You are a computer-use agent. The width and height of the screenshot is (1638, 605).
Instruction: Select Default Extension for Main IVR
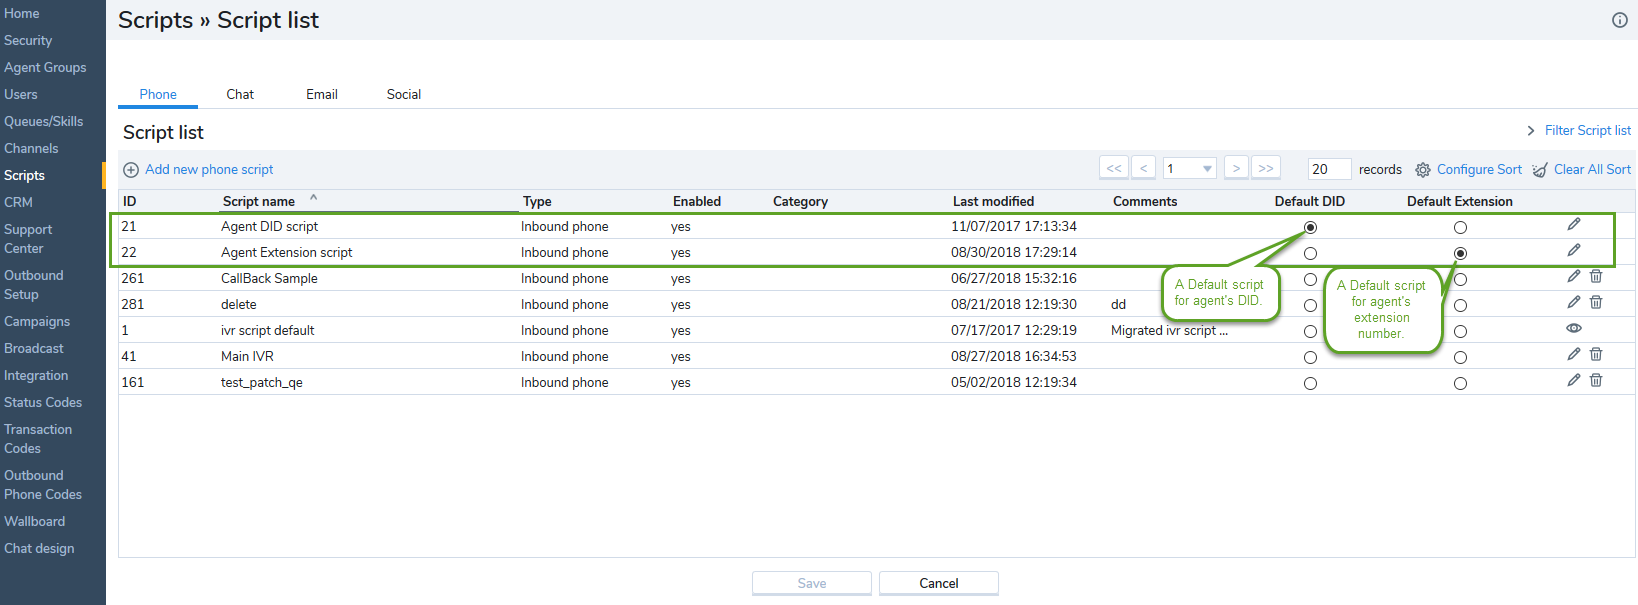(1460, 358)
